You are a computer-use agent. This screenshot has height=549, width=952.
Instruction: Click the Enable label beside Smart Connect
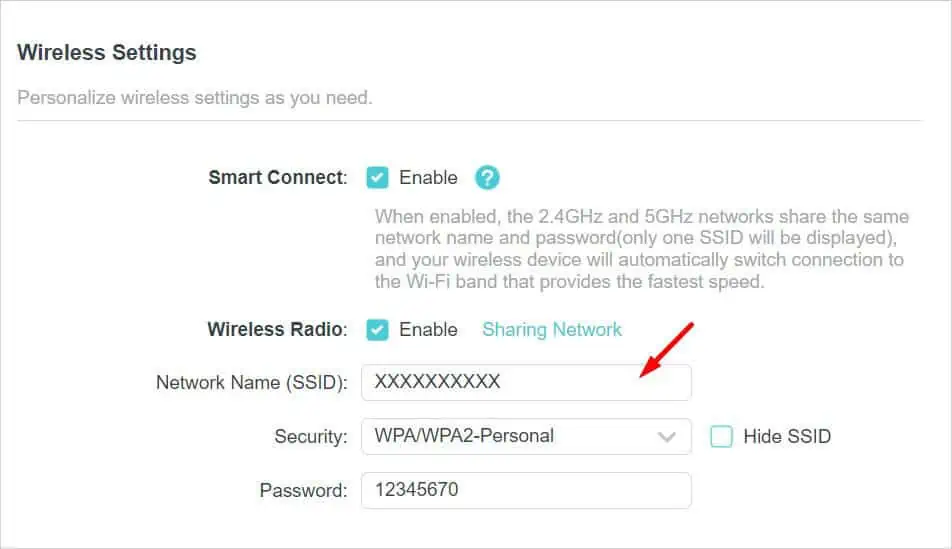coord(428,178)
